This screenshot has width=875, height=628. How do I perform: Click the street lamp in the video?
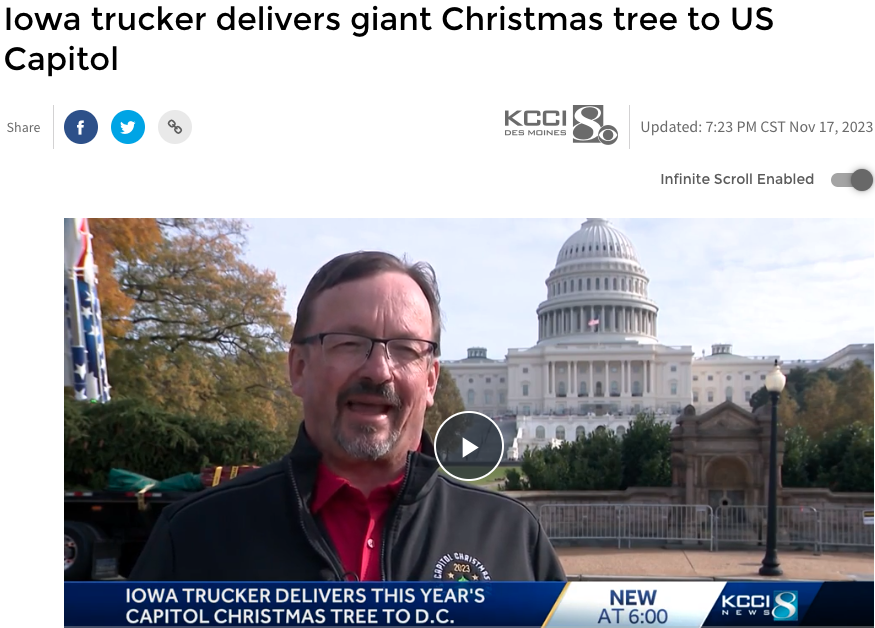pyautogui.click(x=773, y=469)
